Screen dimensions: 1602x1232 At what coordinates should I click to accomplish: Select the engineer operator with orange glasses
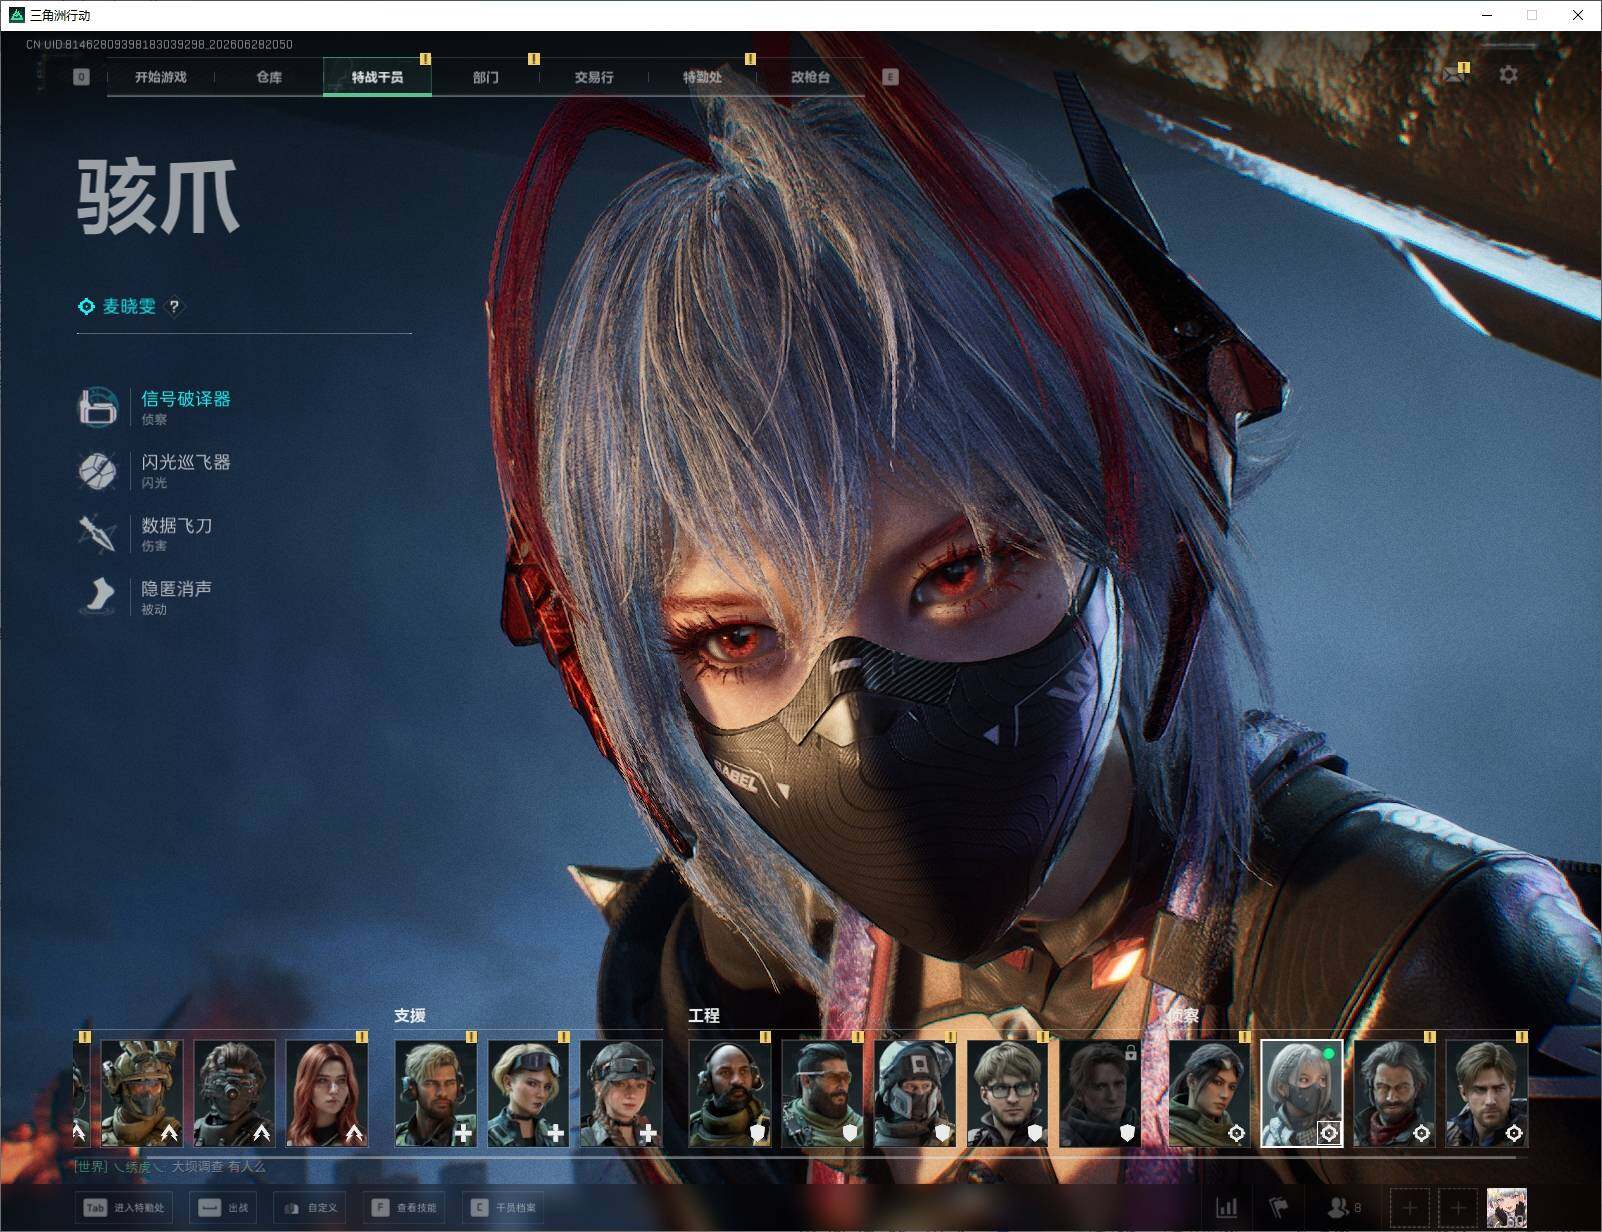pyautogui.click(x=822, y=1093)
